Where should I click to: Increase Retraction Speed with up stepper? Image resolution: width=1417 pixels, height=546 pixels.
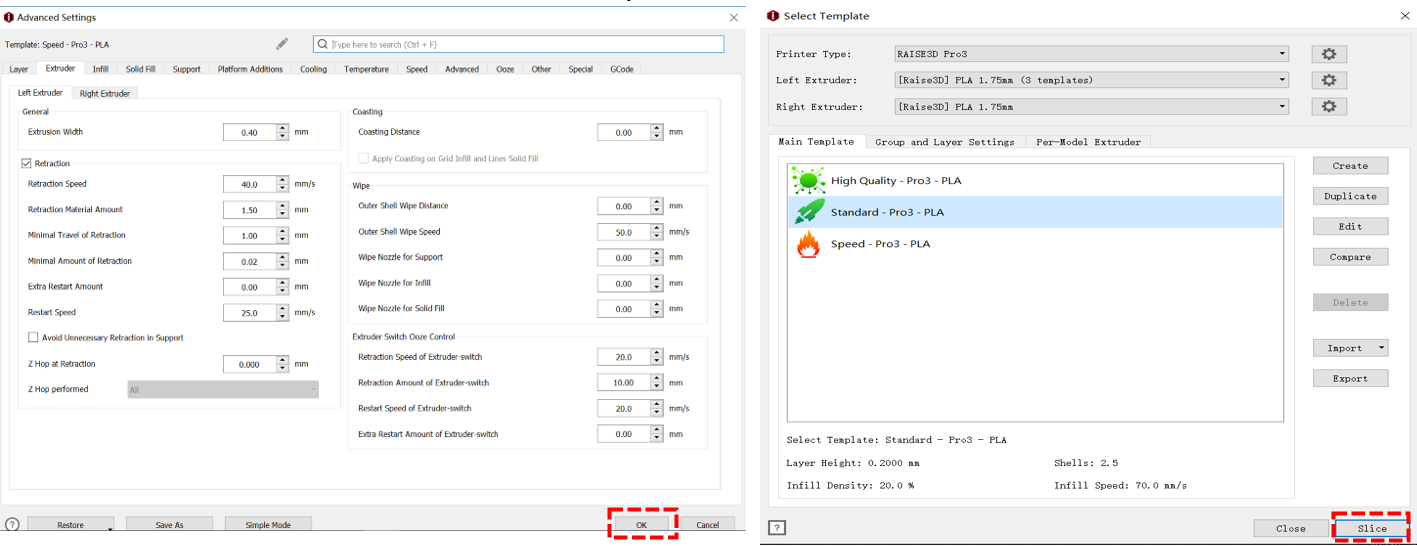tap(283, 180)
